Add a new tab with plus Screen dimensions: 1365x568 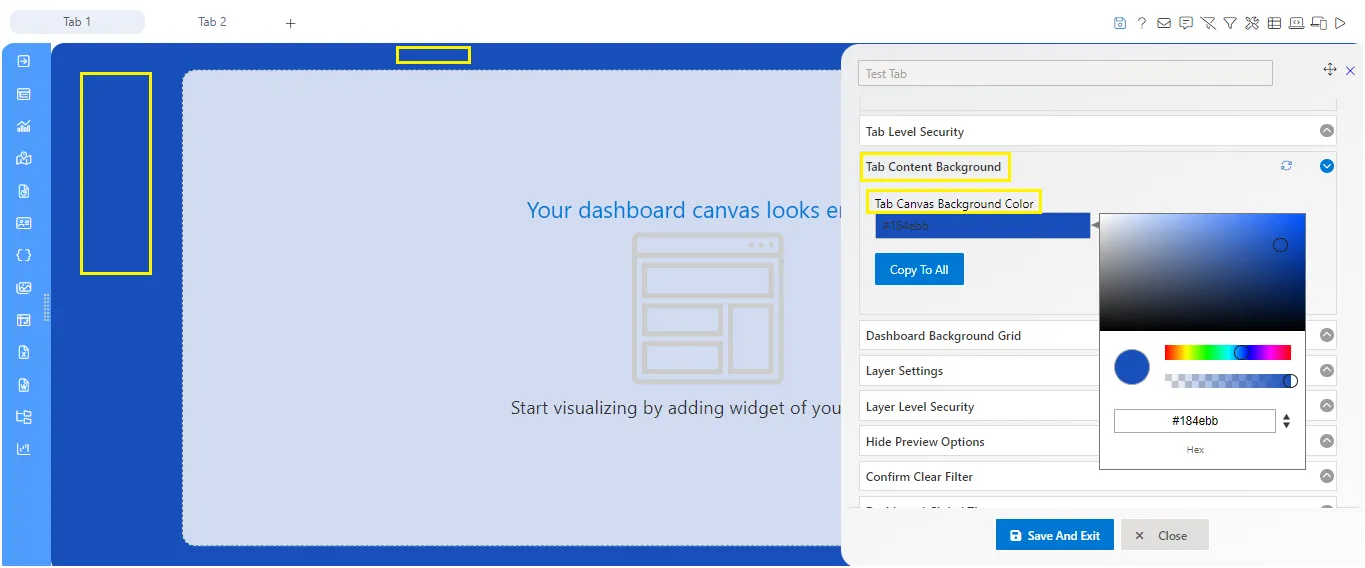(x=291, y=23)
